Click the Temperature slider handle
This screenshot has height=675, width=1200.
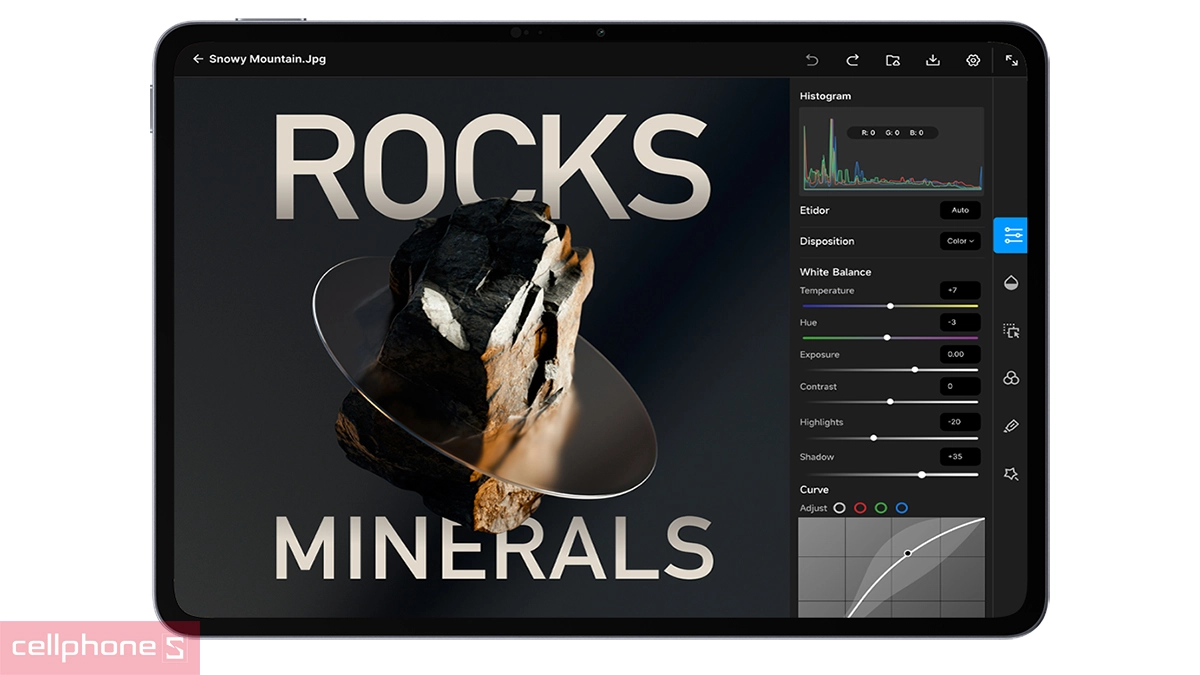click(x=890, y=306)
